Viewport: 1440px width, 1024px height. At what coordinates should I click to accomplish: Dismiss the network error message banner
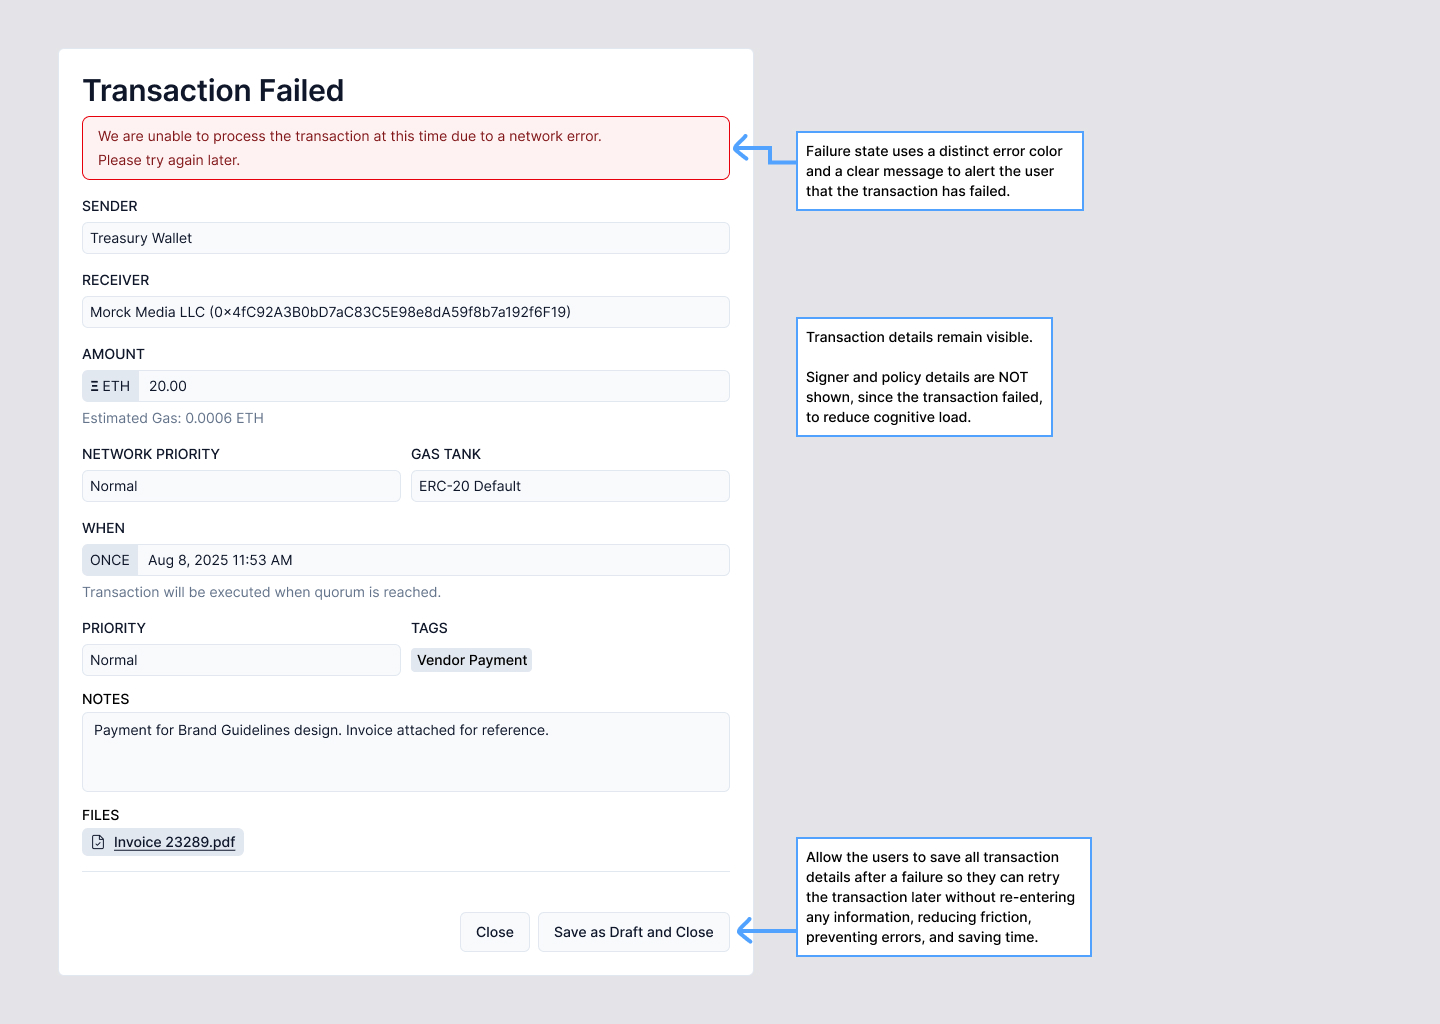405,148
